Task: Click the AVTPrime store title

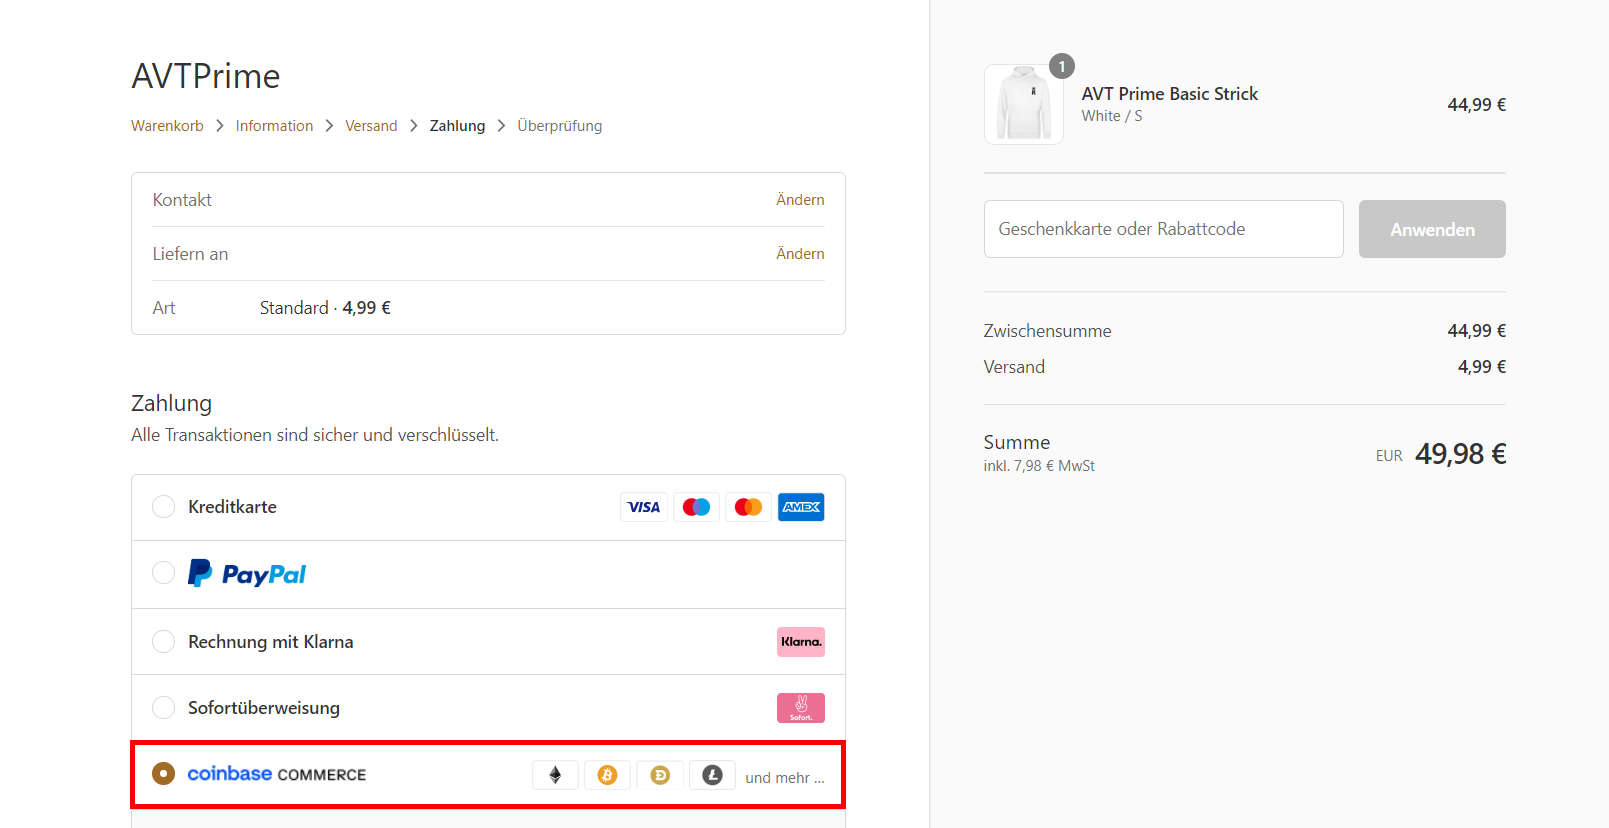Action: pos(206,76)
